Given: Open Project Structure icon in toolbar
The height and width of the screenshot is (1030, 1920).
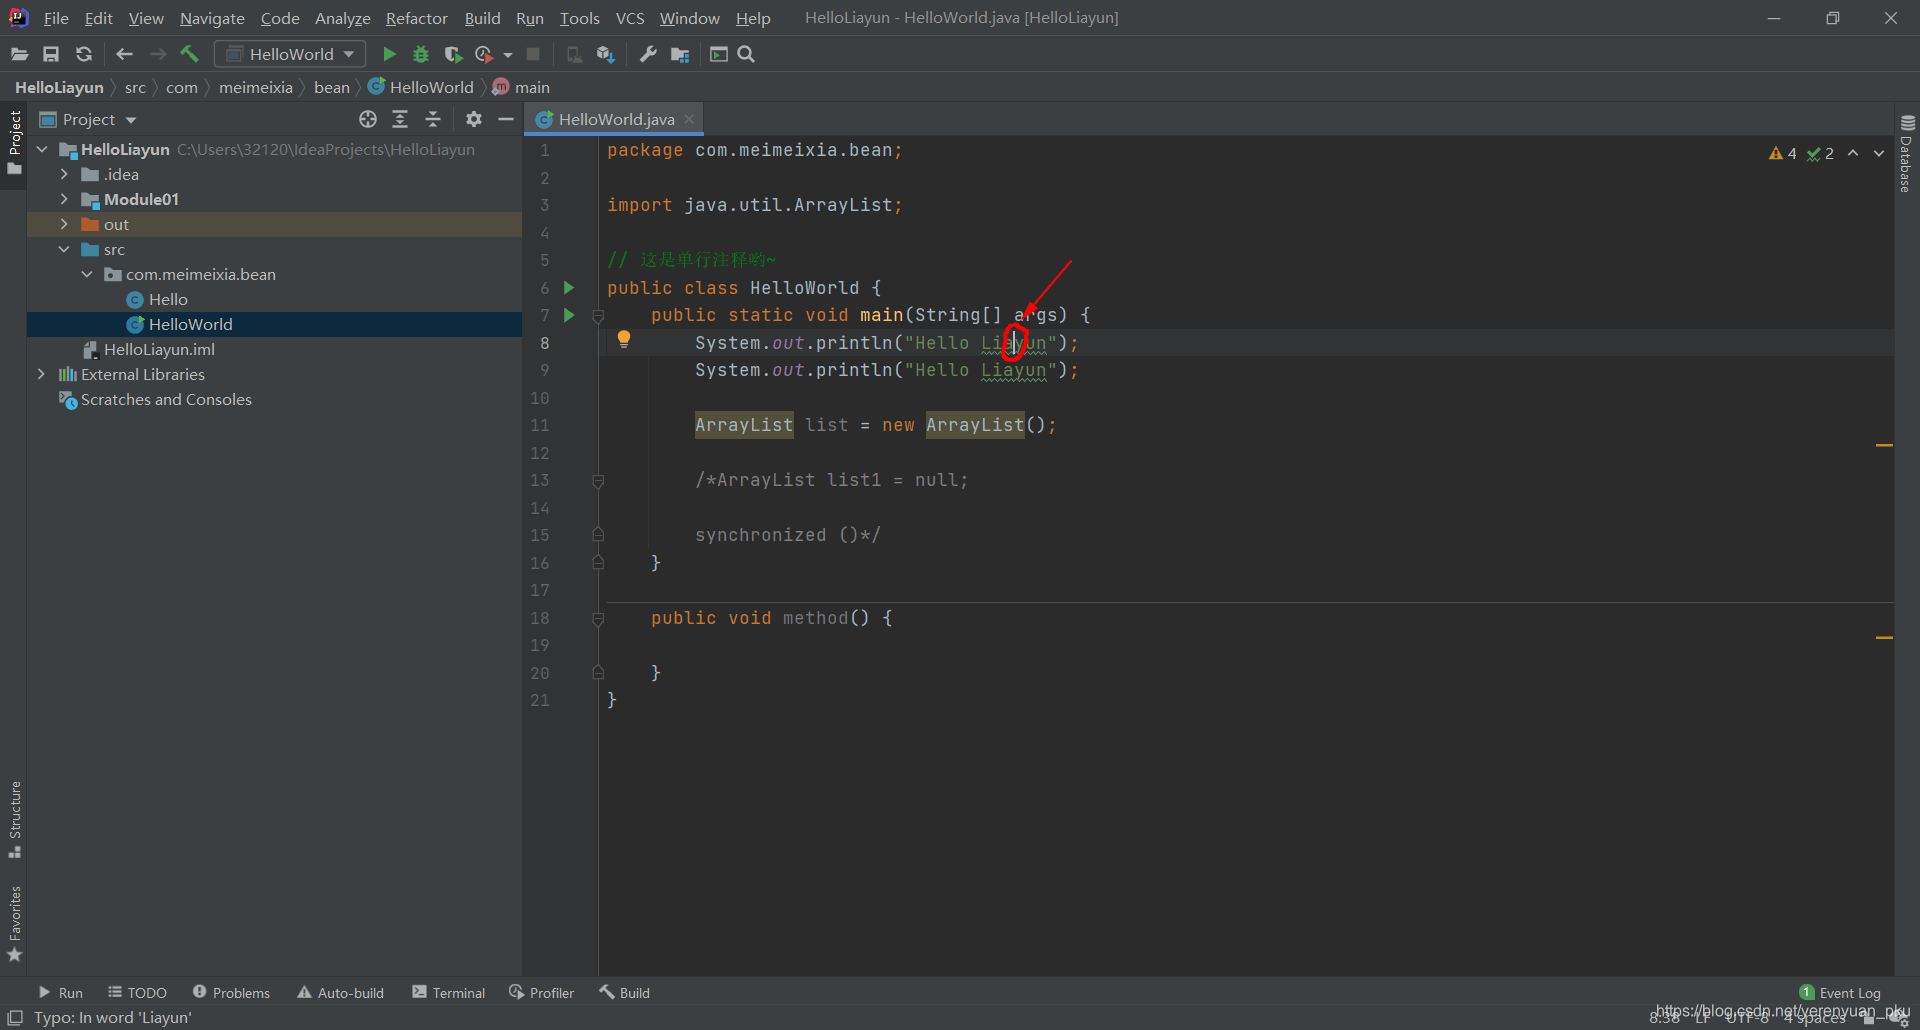Looking at the screenshot, I should [x=680, y=54].
